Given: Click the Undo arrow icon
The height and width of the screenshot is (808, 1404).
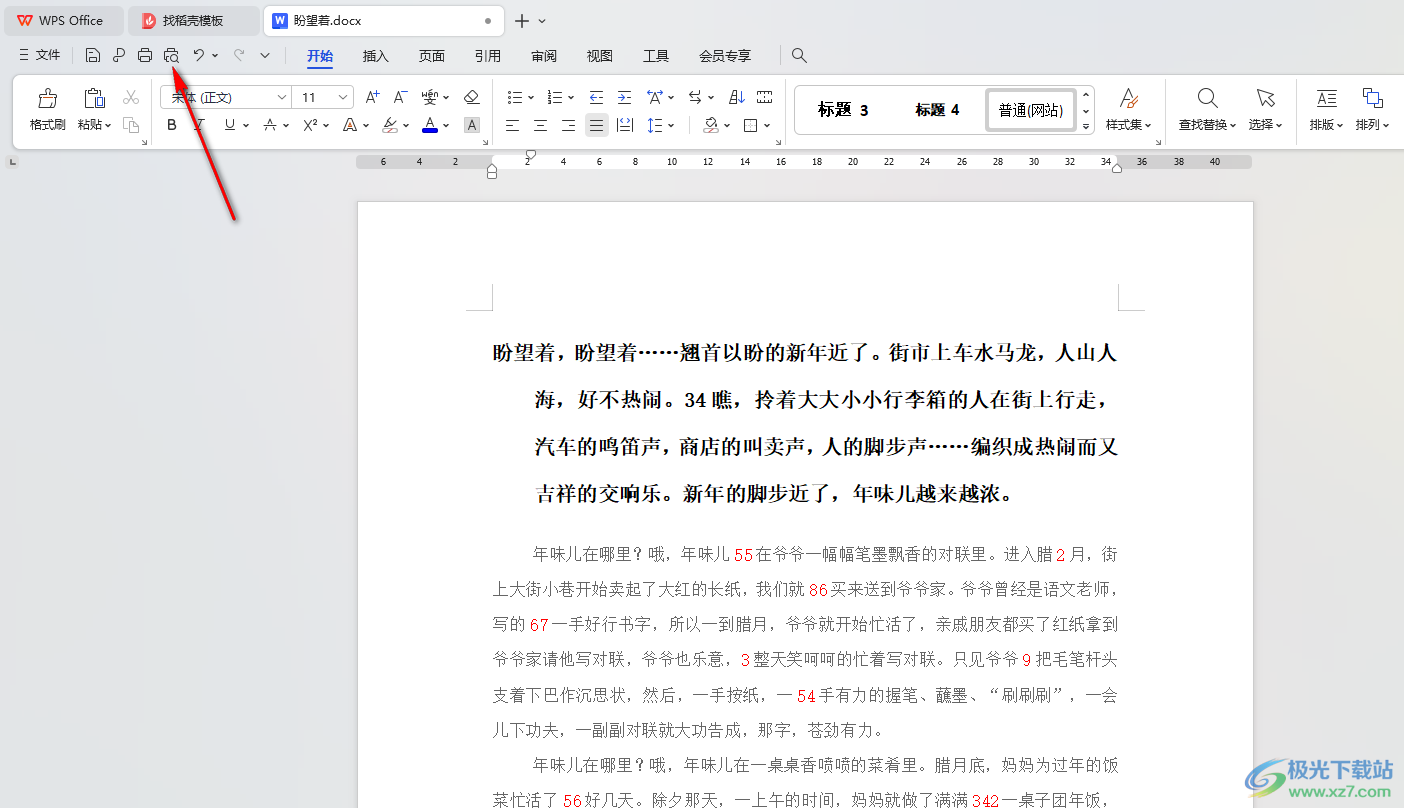Looking at the screenshot, I should (x=199, y=56).
